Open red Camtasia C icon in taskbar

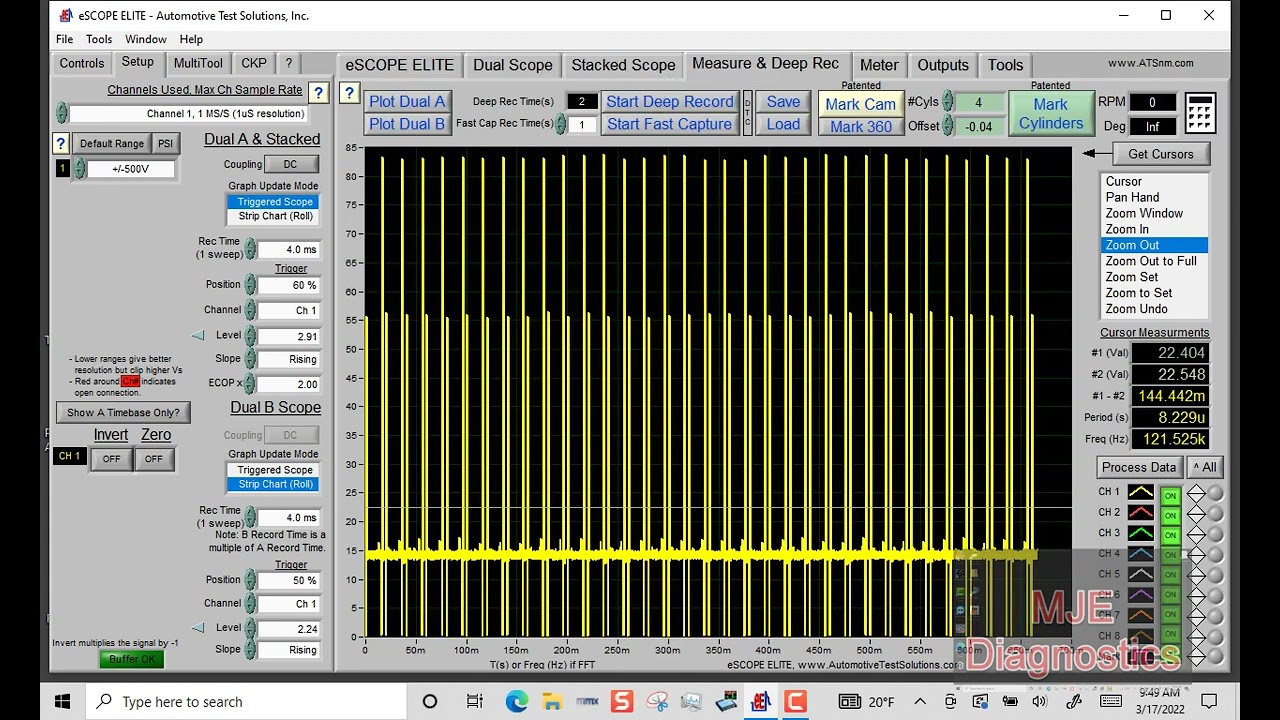[x=795, y=702]
